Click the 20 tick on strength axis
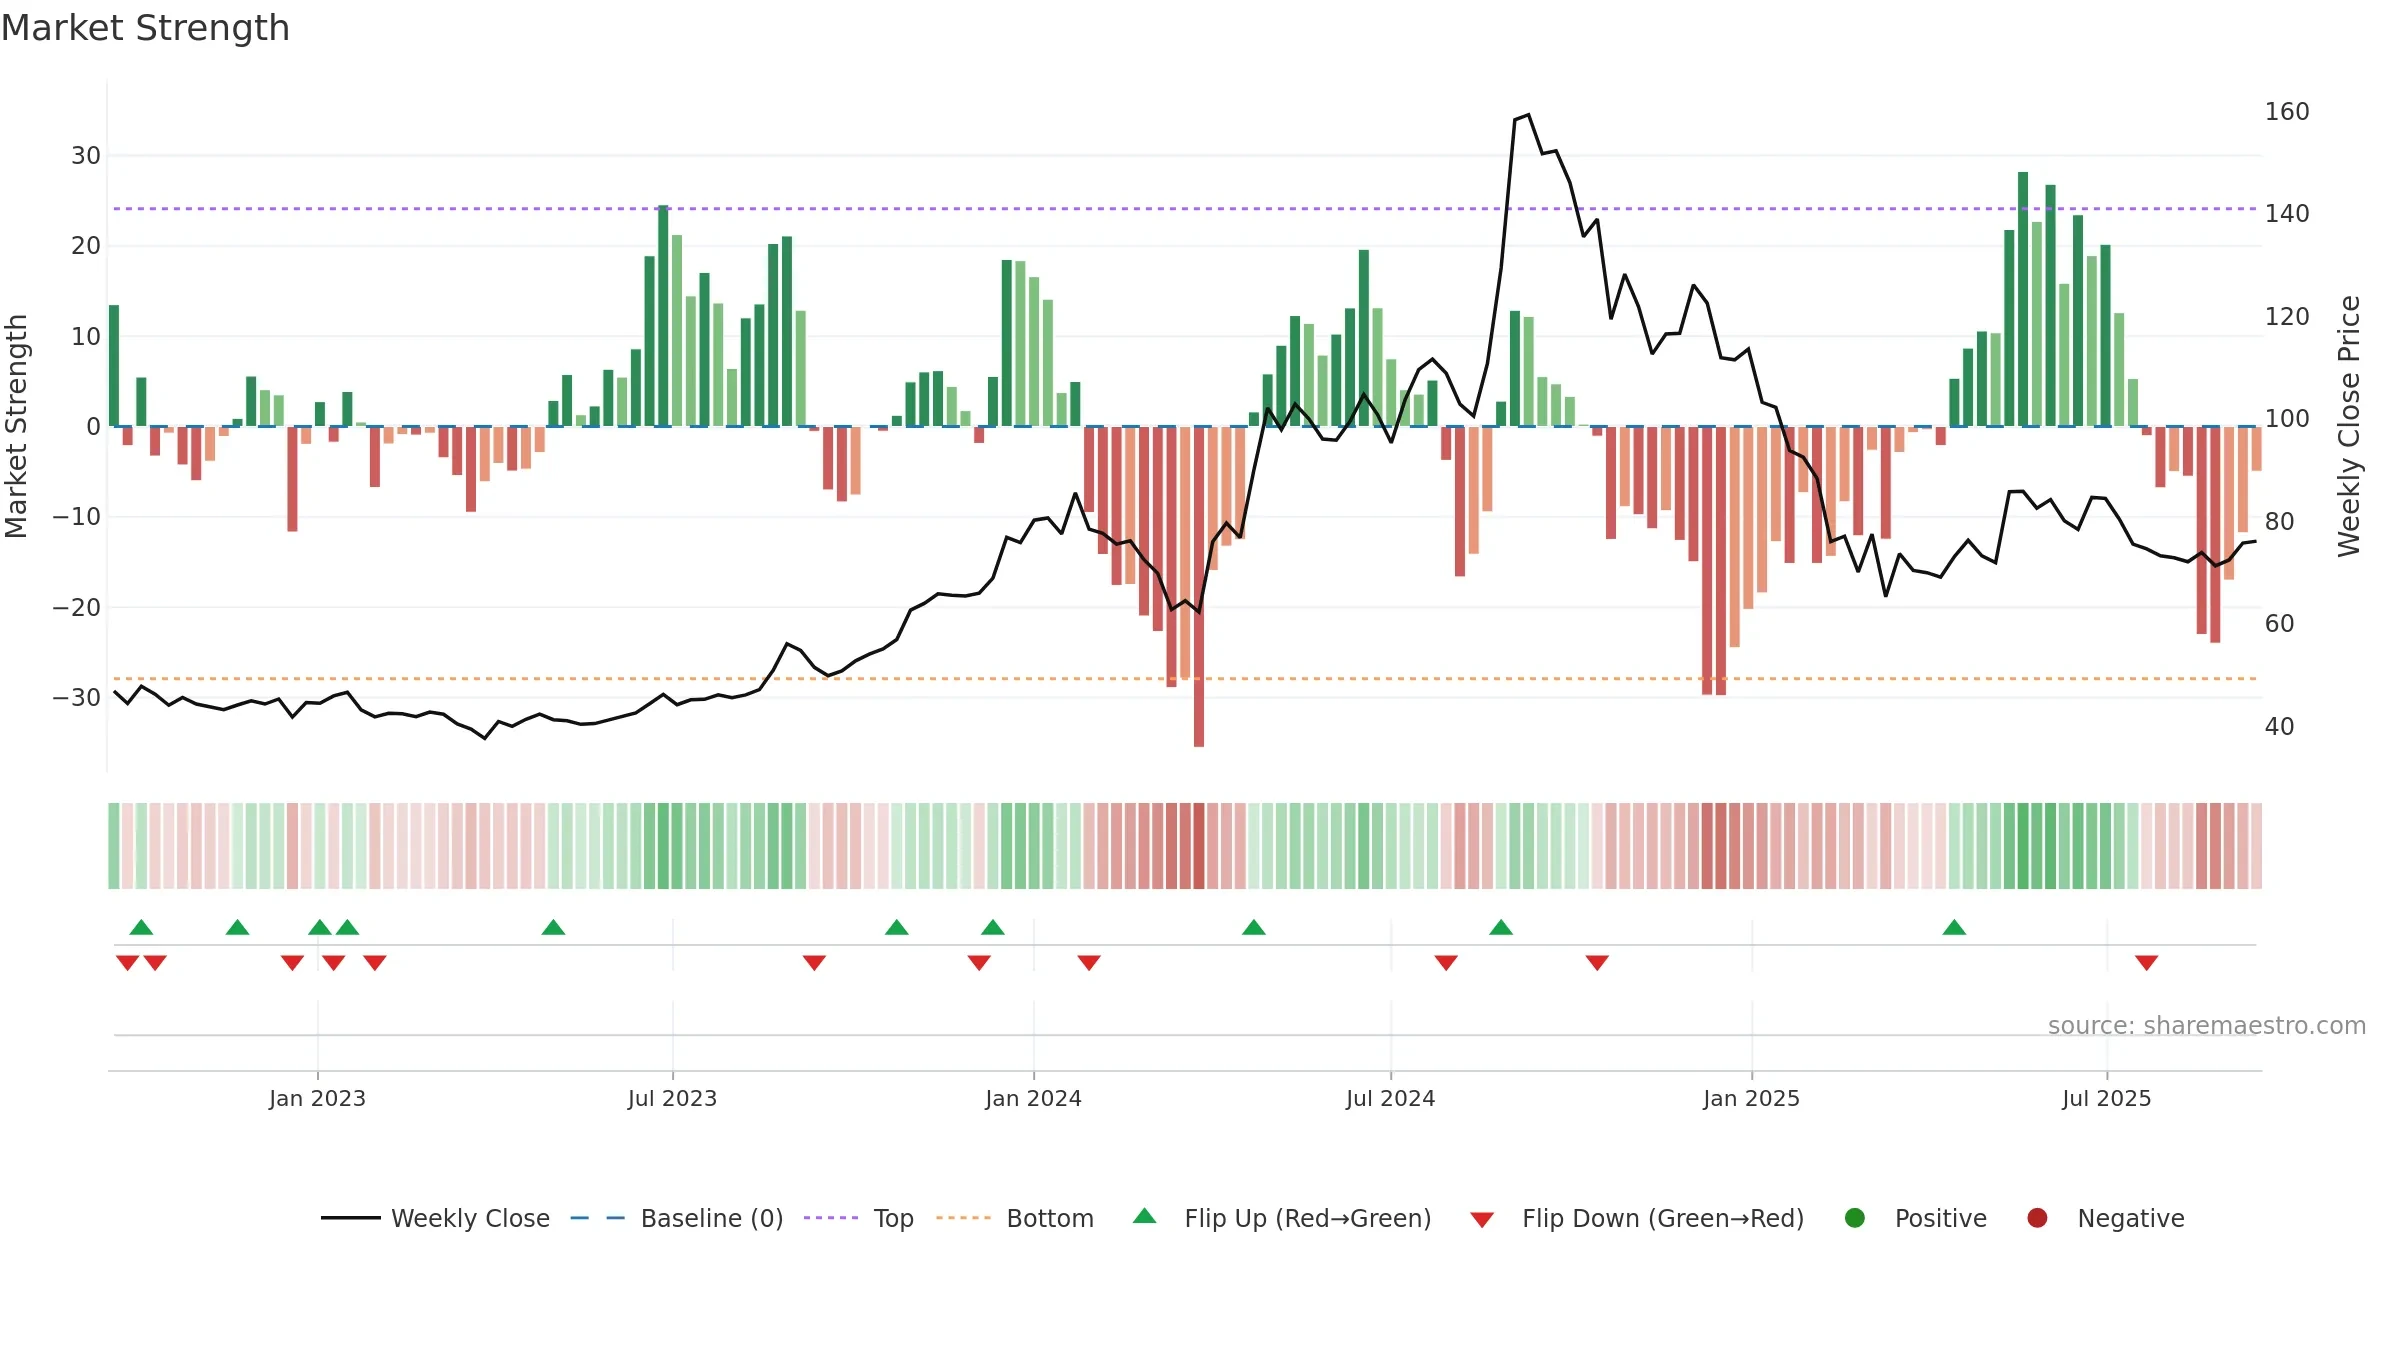Screen dimensions: 2400x1350 click(x=86, y=245)
